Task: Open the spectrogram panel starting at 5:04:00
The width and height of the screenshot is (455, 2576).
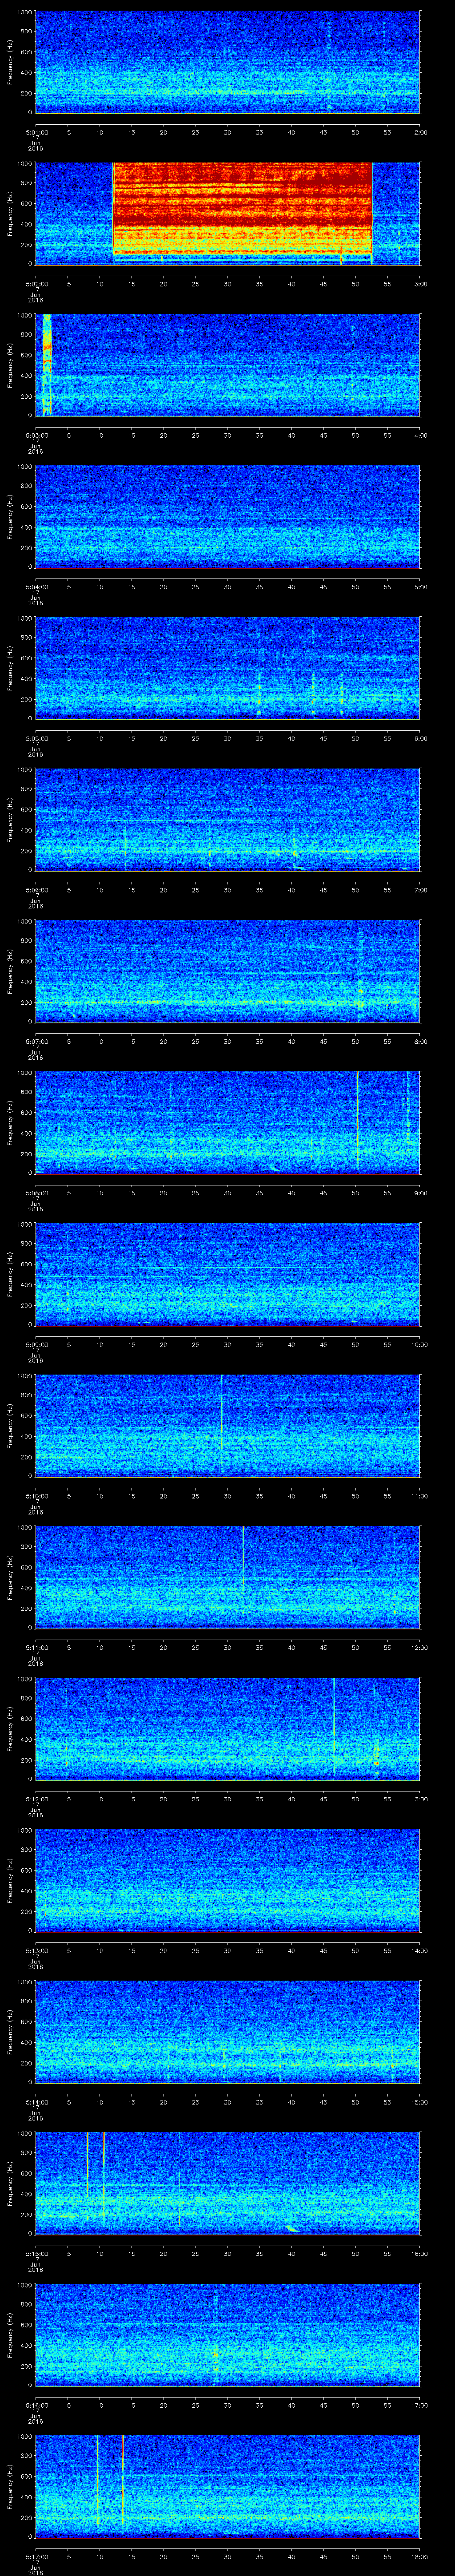Action: coord(227,516)
